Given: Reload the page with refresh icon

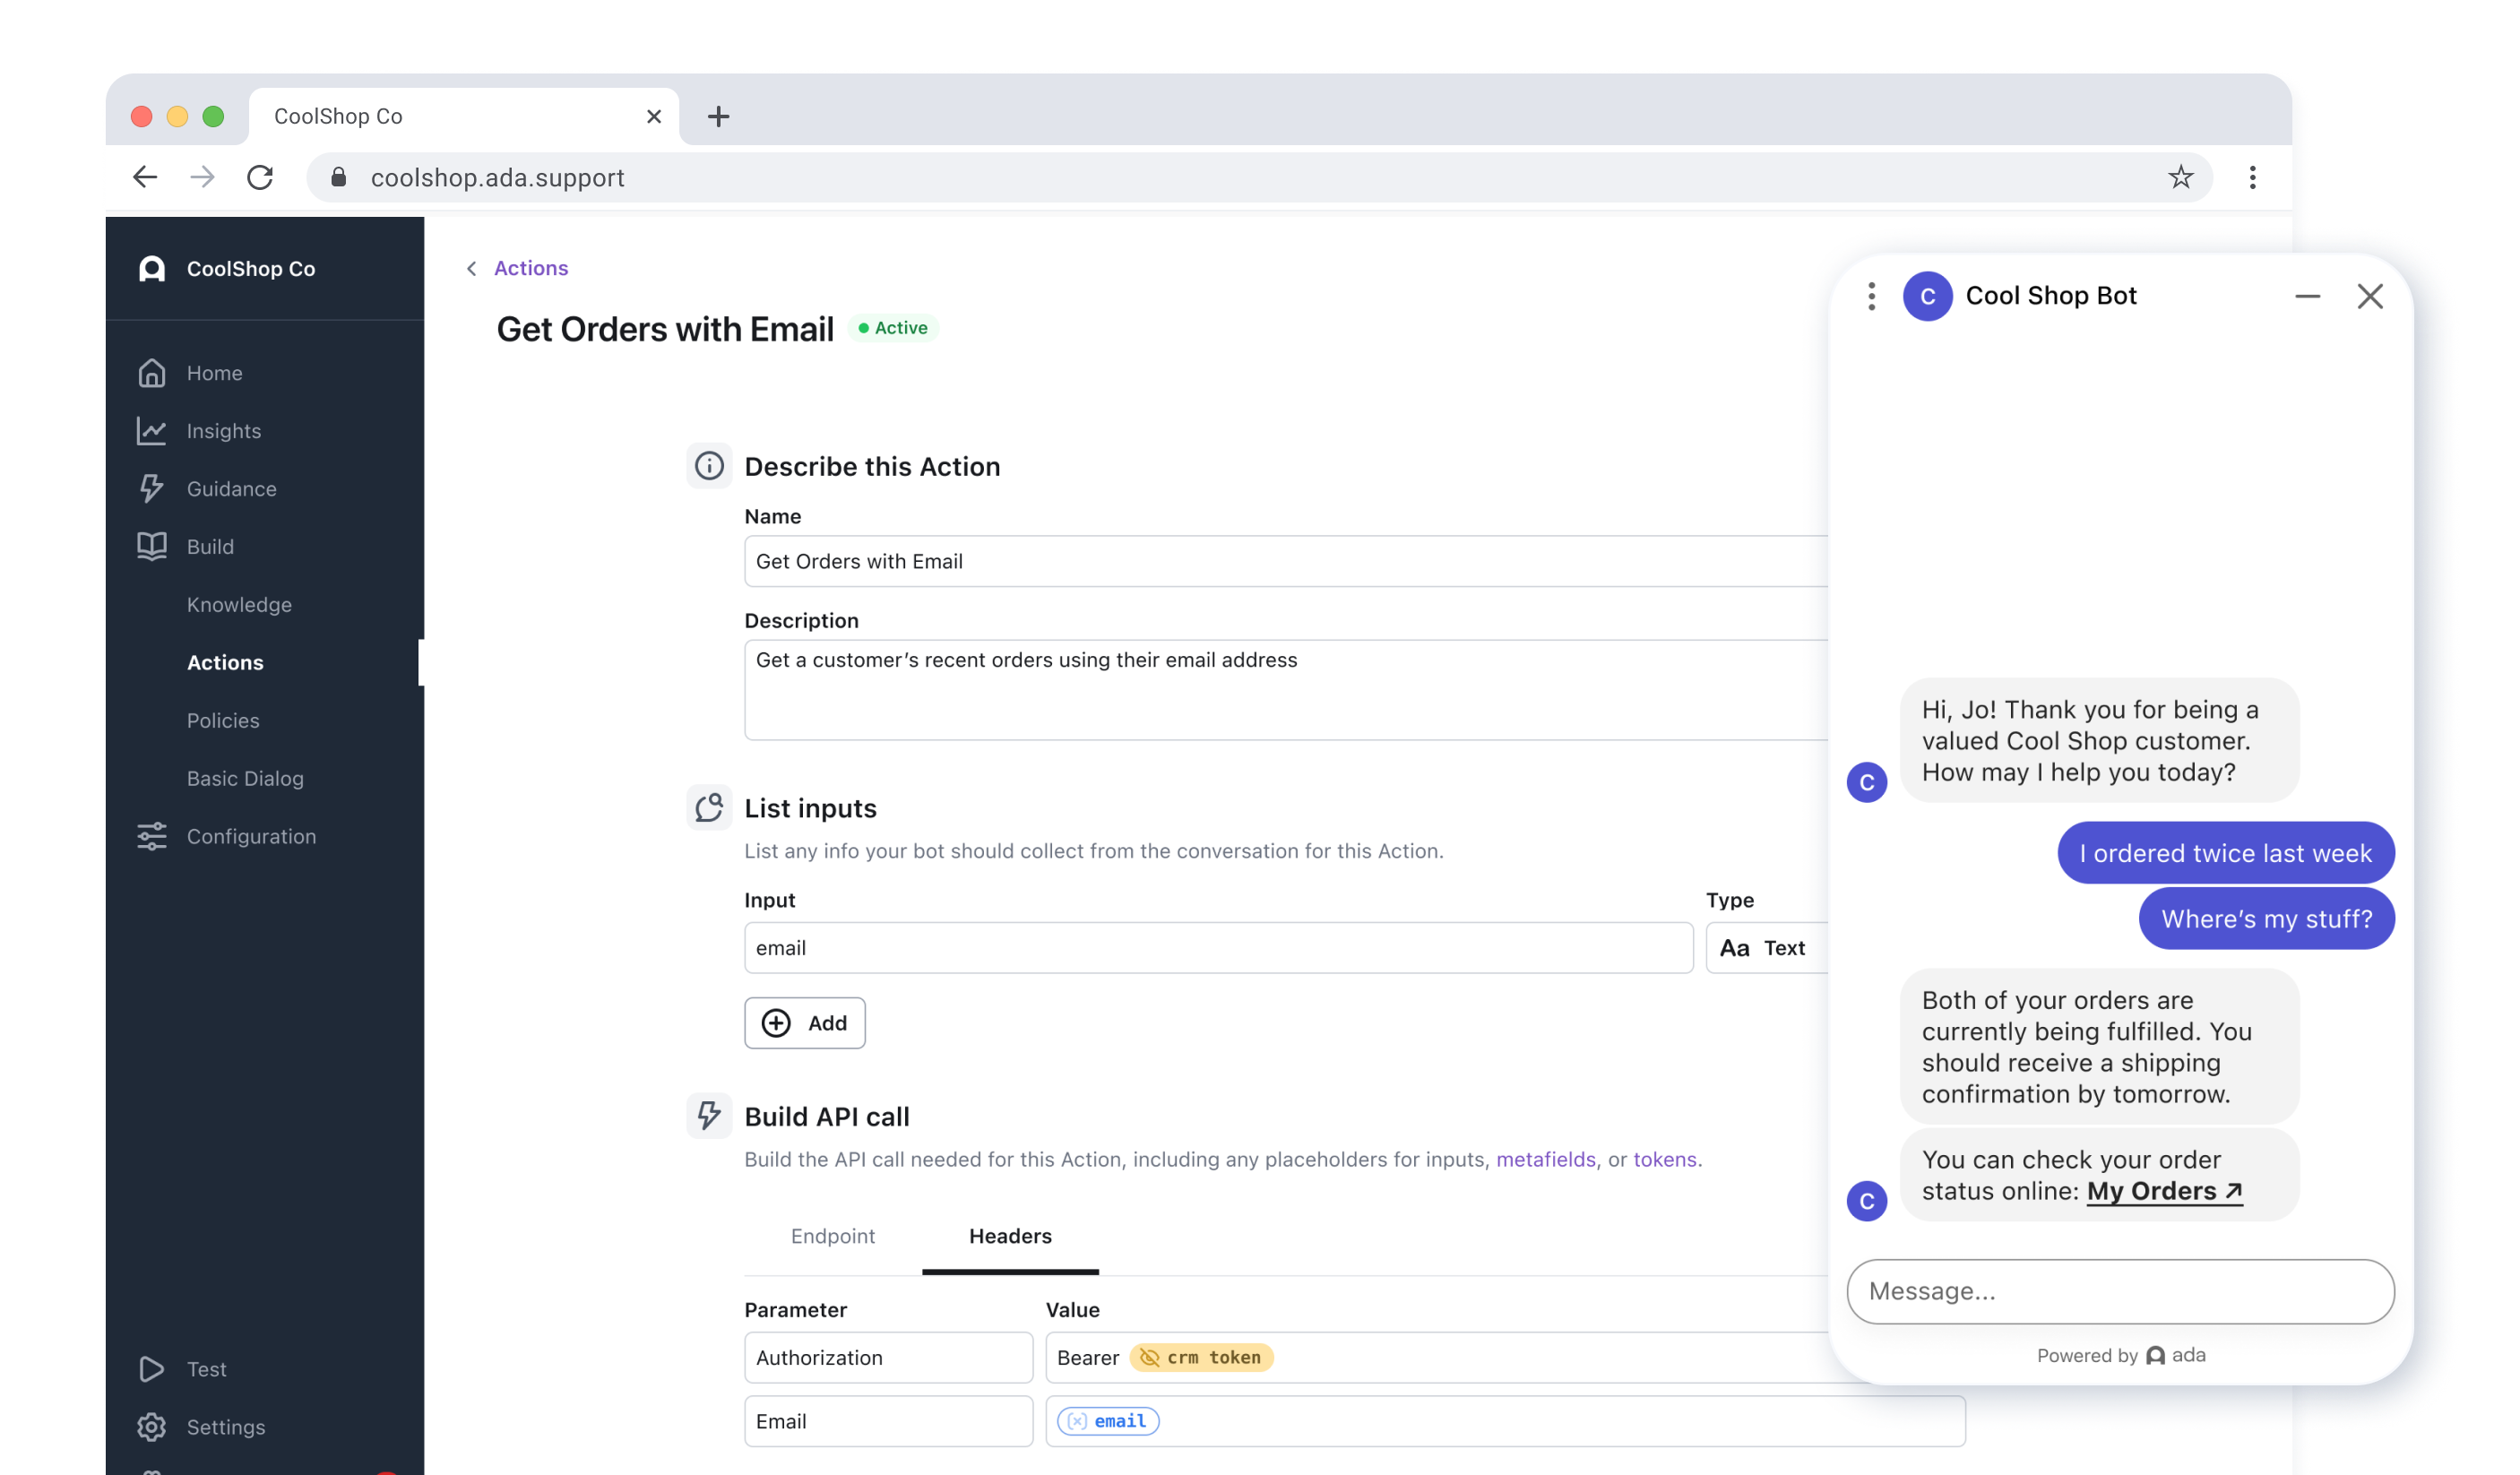Looking at the screenshot, I should coord(260,177).
